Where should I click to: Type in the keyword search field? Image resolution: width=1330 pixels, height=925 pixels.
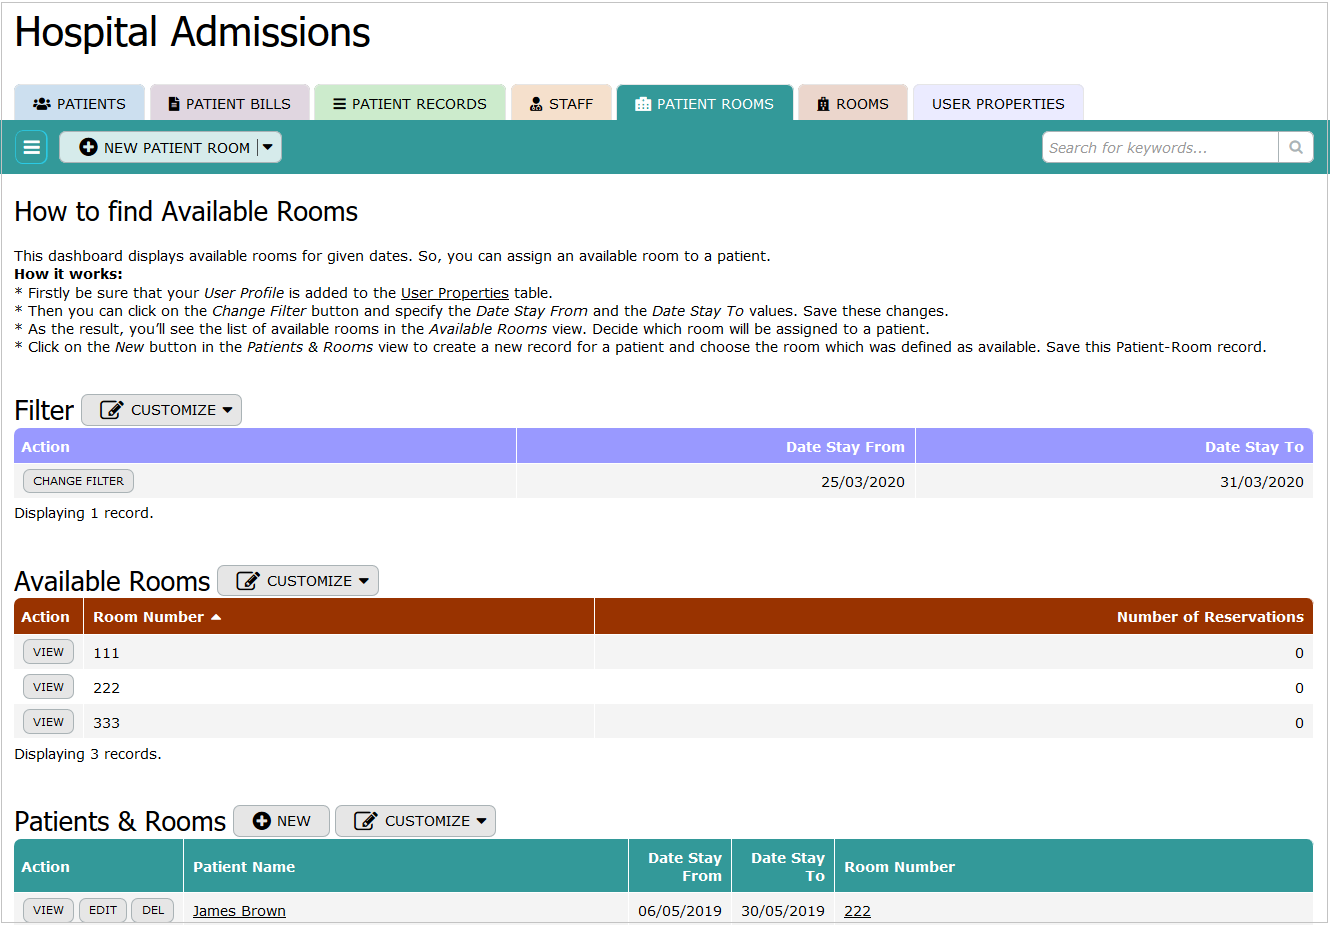point(1159,147)
